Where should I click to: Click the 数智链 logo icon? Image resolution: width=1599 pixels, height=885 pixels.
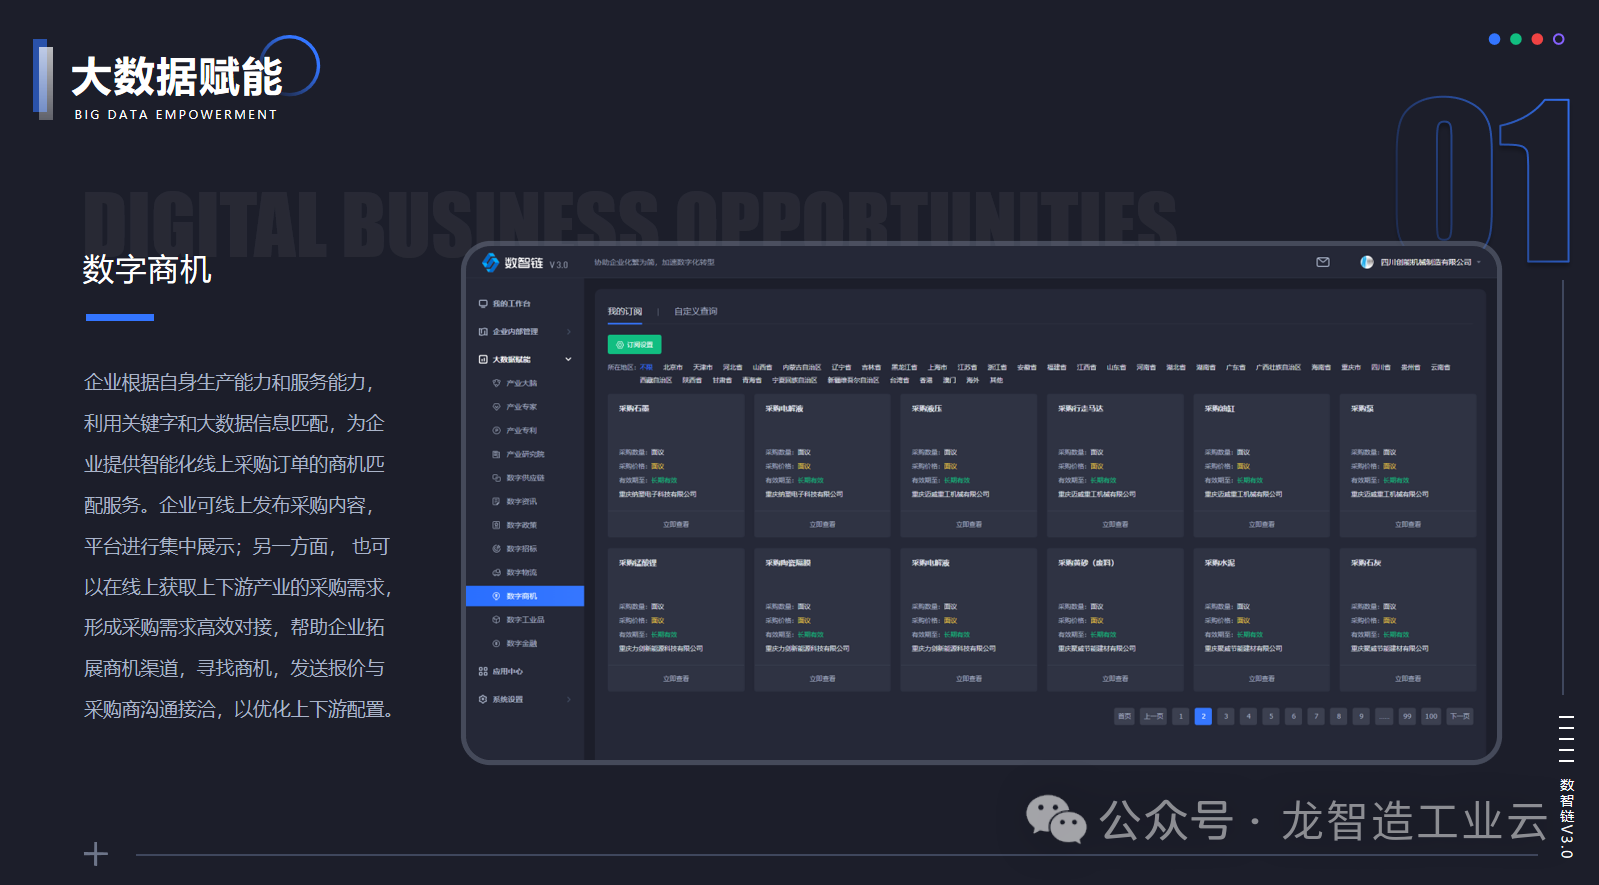point(490,262)
